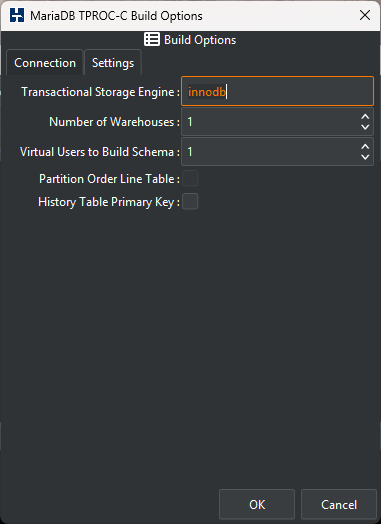Increase the Number of Warehouses value
This screenshot has height=524, width=381.
(365, 117)
